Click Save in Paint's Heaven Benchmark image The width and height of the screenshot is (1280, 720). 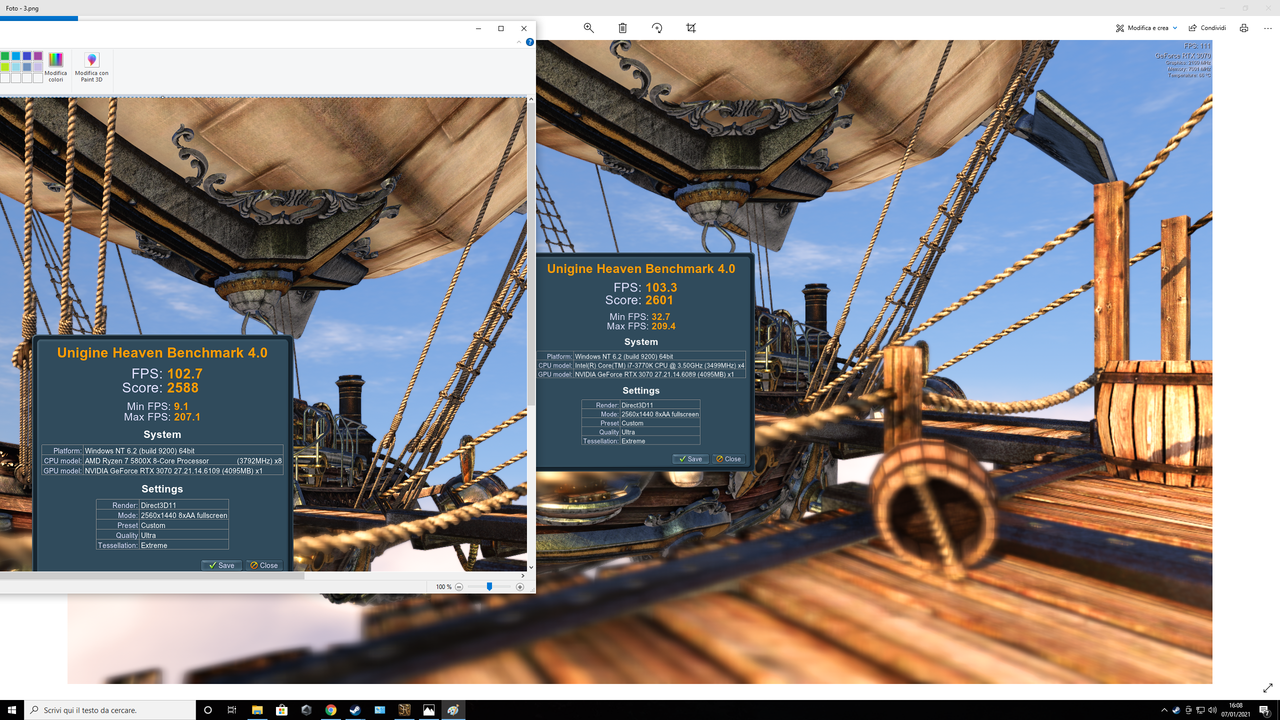[x=221, y=565]
